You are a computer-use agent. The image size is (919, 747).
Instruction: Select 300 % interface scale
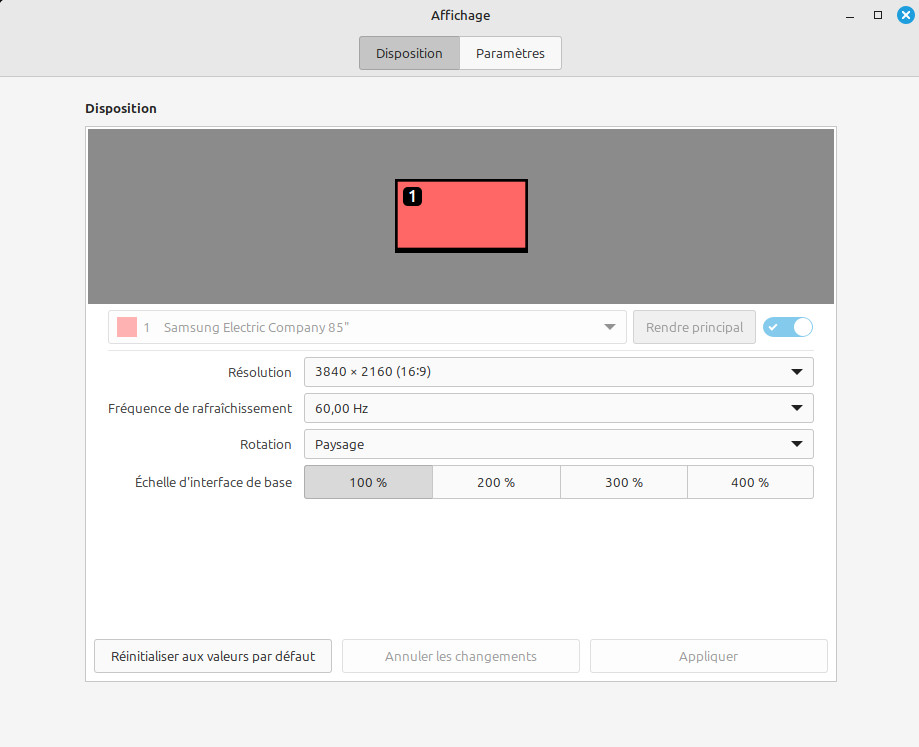coord(624,482)
